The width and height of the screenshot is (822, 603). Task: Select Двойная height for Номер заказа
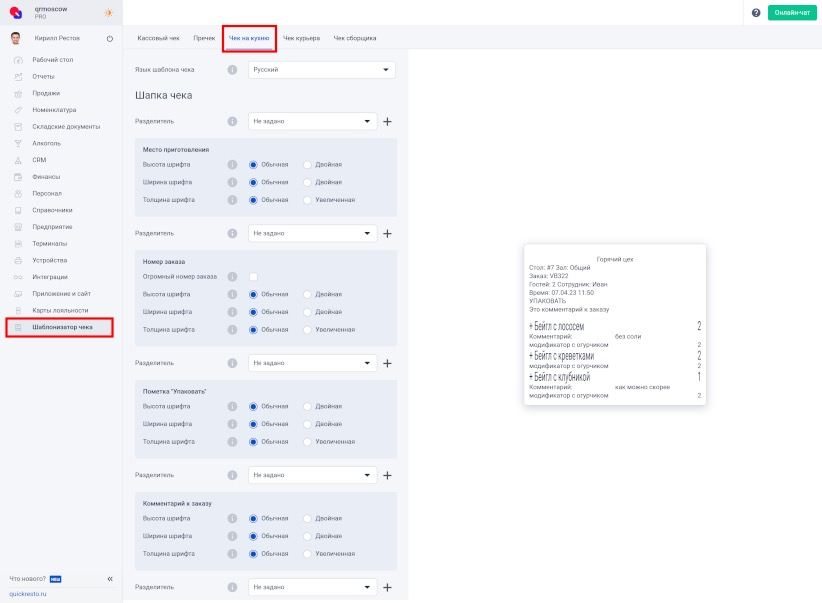coord(308,294)
